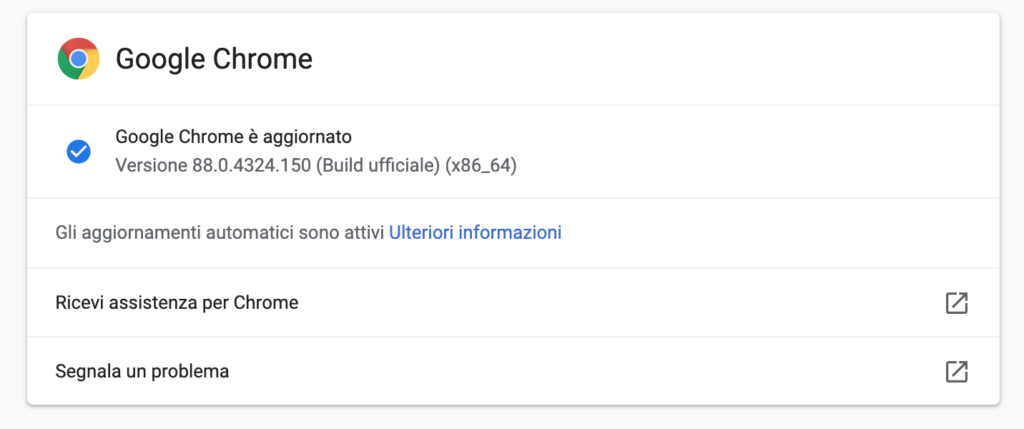Select Segnala un problema label
This screenshot has width=1024, height=429.
pos(142,371)
